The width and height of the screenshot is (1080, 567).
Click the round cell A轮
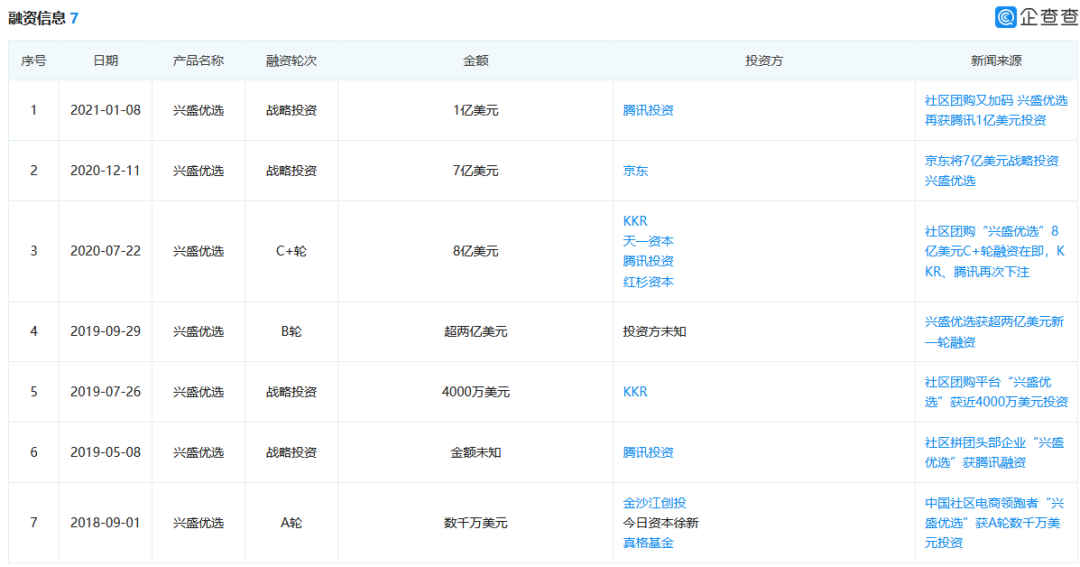(291, 523)
